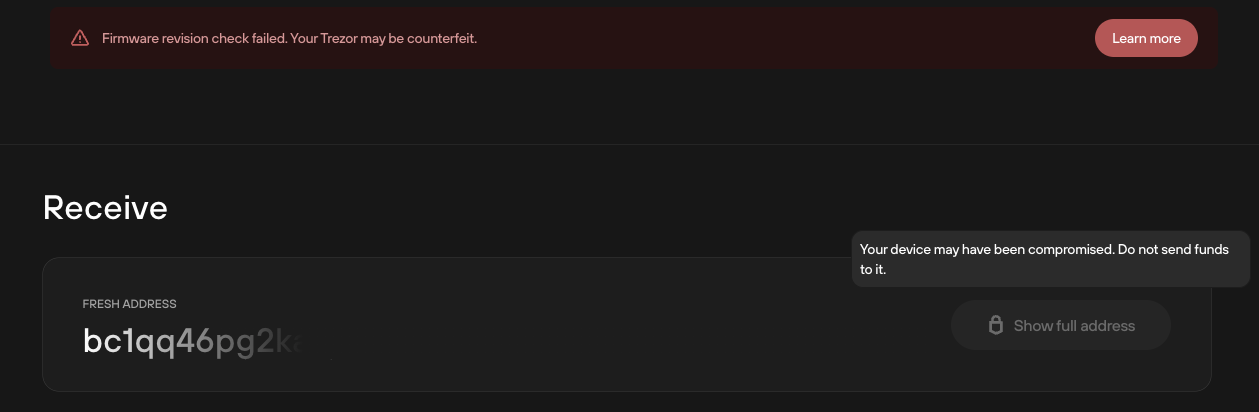Click the red warning triangle icon
The width and height of the screenshot is (1259, 412).
(x=80, y=38)
